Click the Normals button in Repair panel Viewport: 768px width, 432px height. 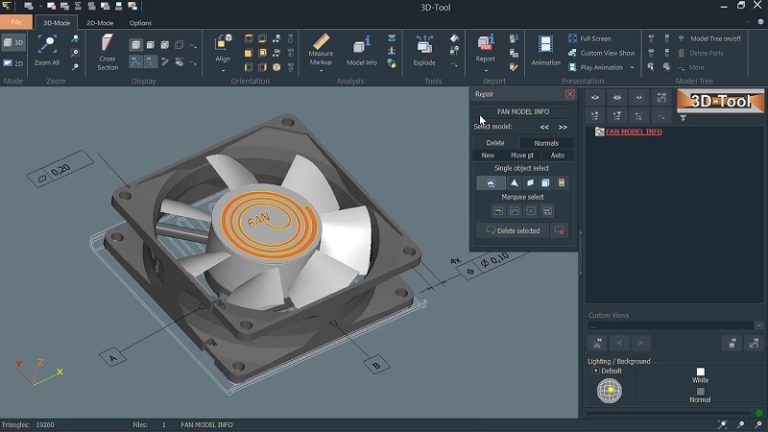[x=546, y=143]
